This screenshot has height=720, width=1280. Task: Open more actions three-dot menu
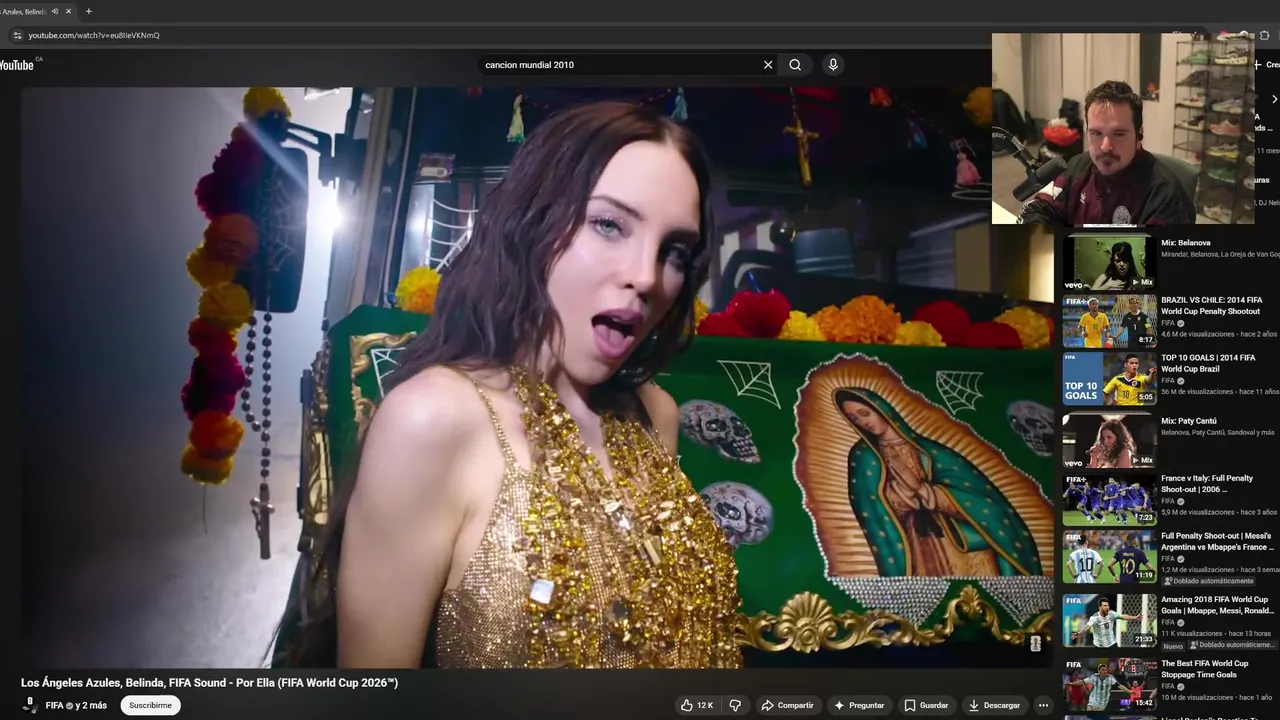(1043, 705)
